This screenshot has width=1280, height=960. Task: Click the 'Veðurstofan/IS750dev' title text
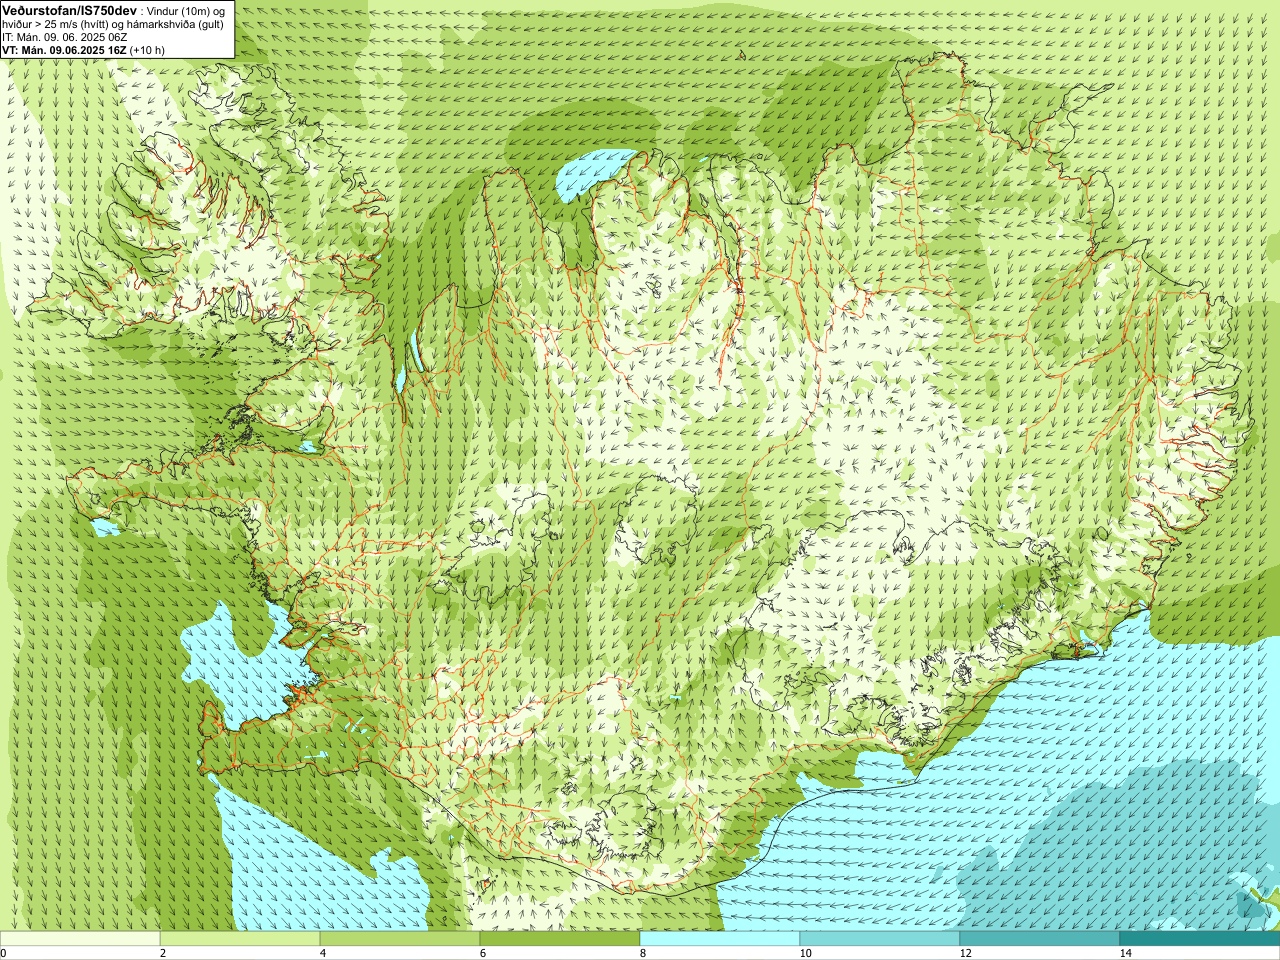point(70,9)
